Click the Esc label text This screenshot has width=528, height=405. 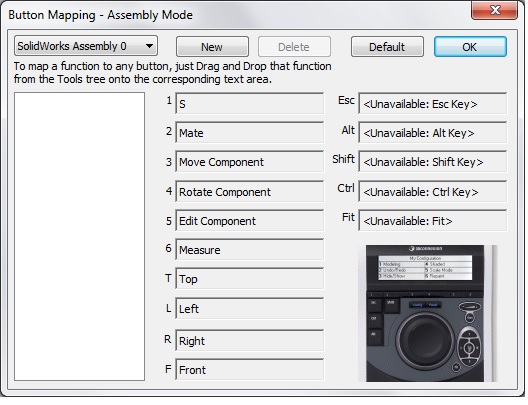point(346,100)
